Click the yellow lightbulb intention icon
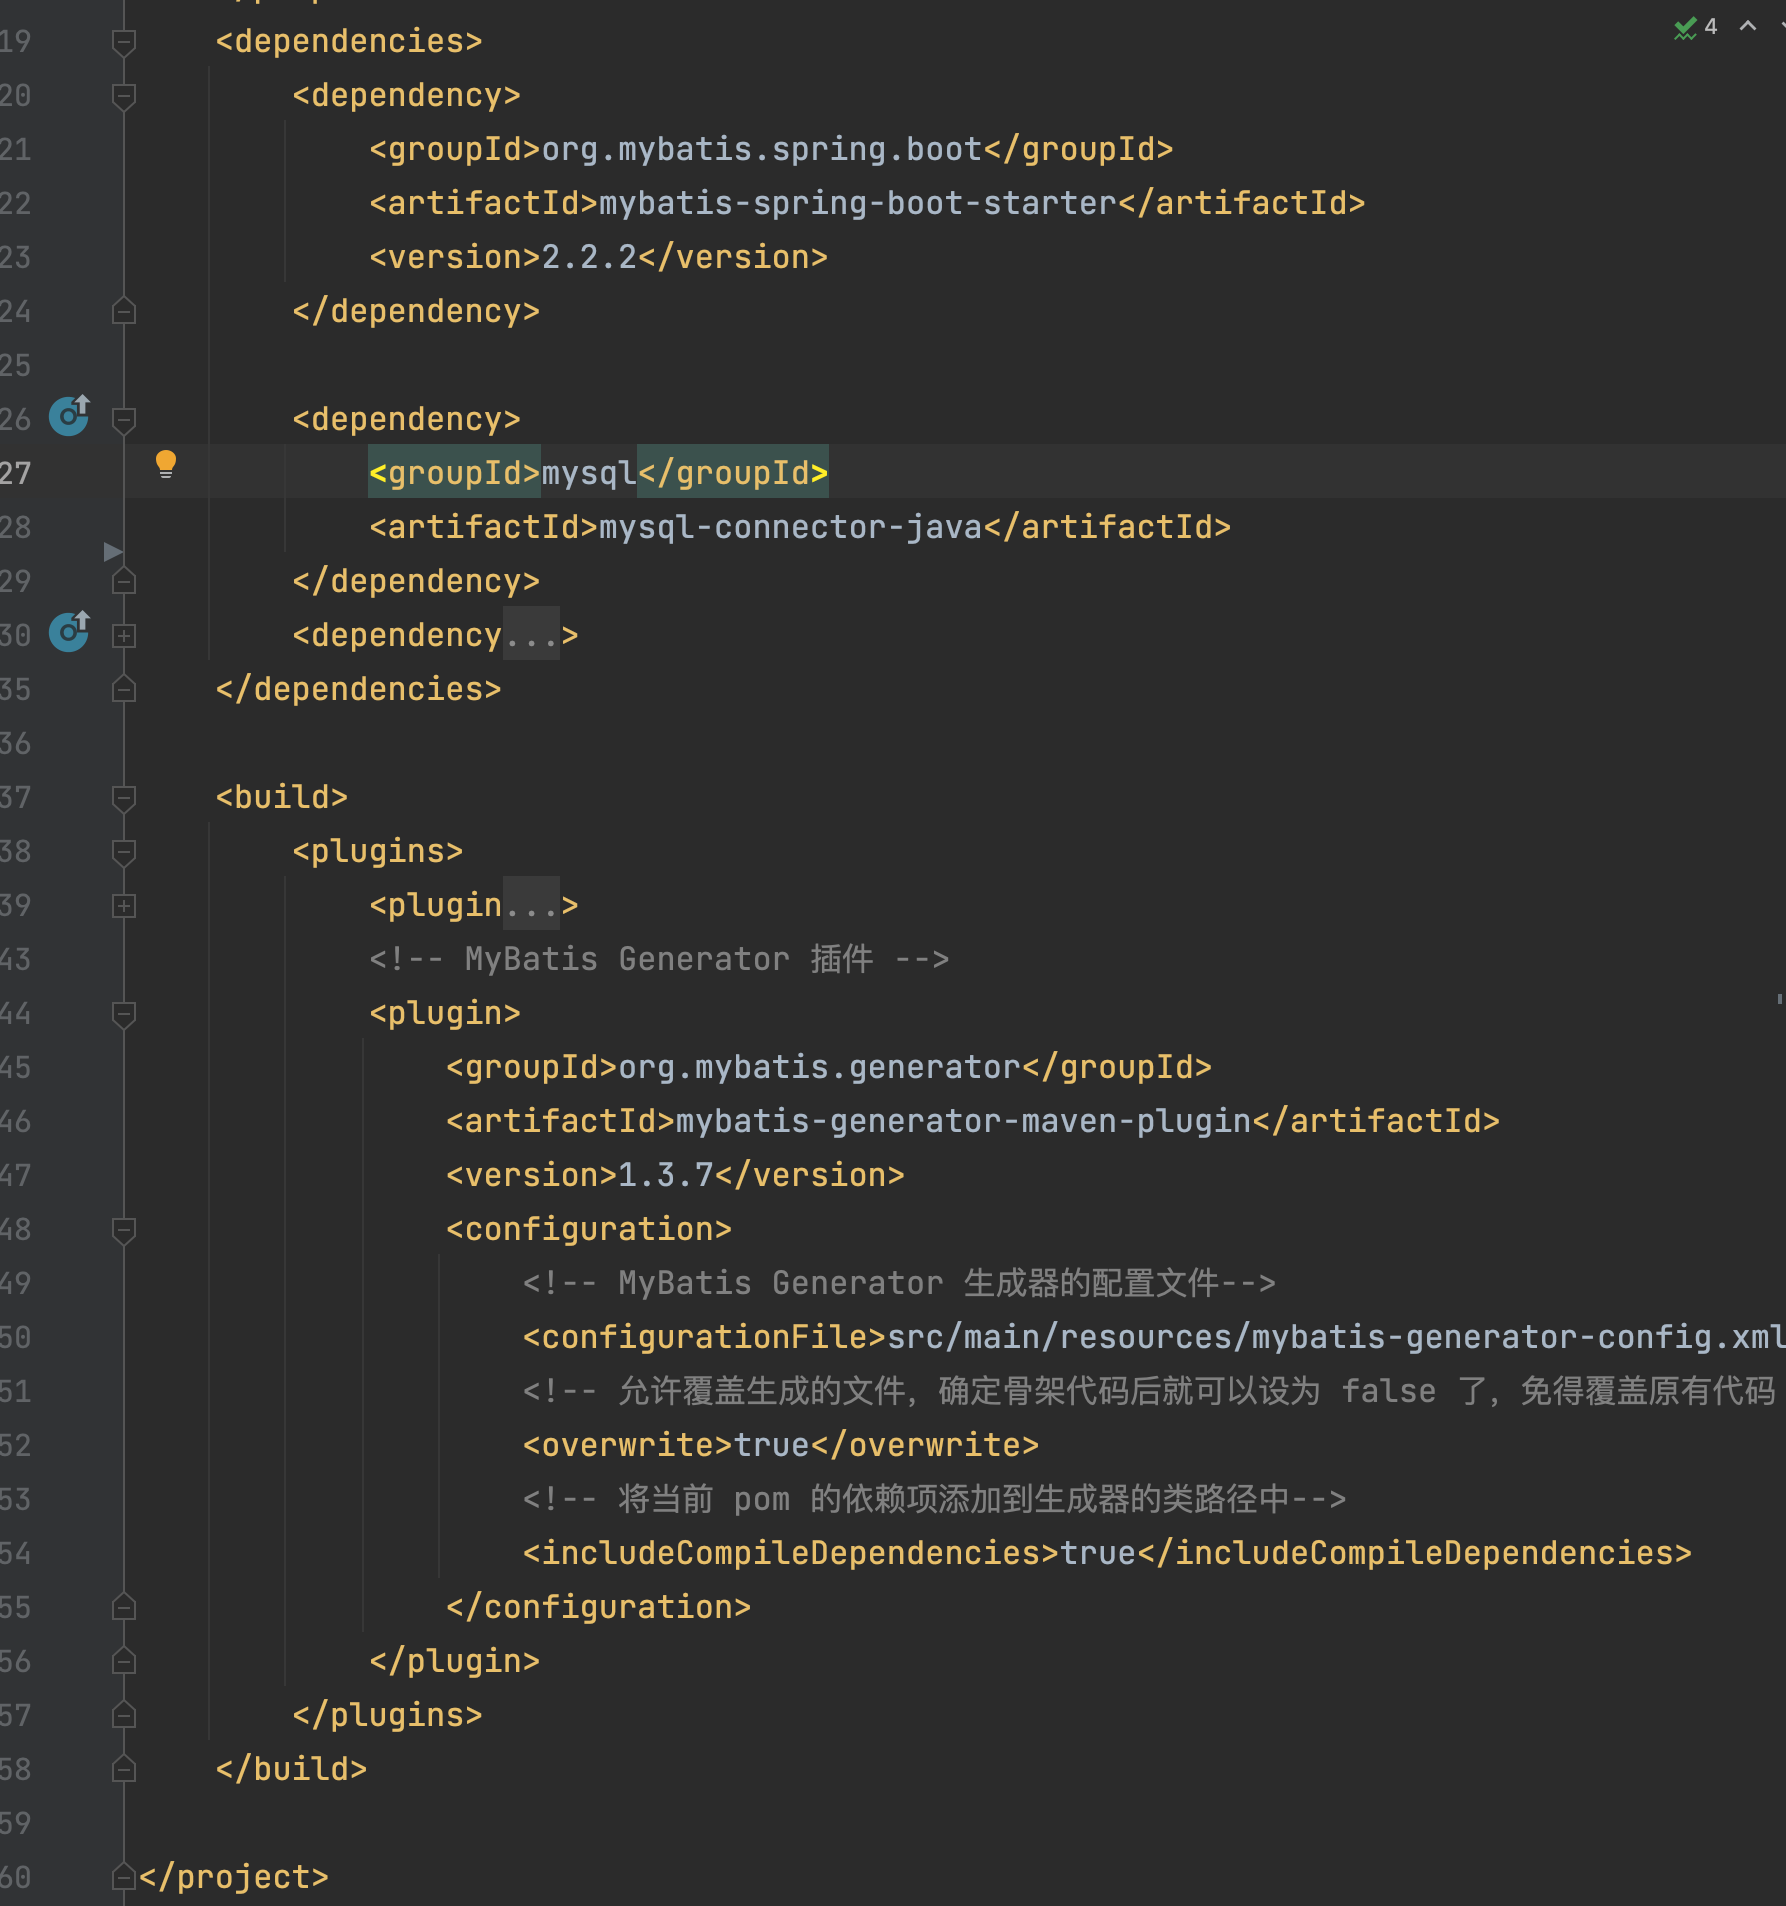 pyautogui.click(x=166, y=464)
